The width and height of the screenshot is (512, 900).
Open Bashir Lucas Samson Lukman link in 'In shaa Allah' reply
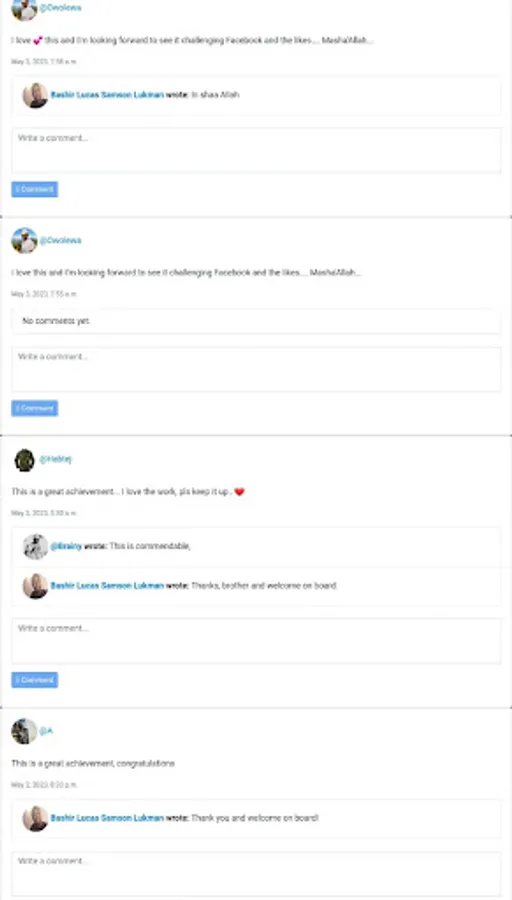coord(107,95)
